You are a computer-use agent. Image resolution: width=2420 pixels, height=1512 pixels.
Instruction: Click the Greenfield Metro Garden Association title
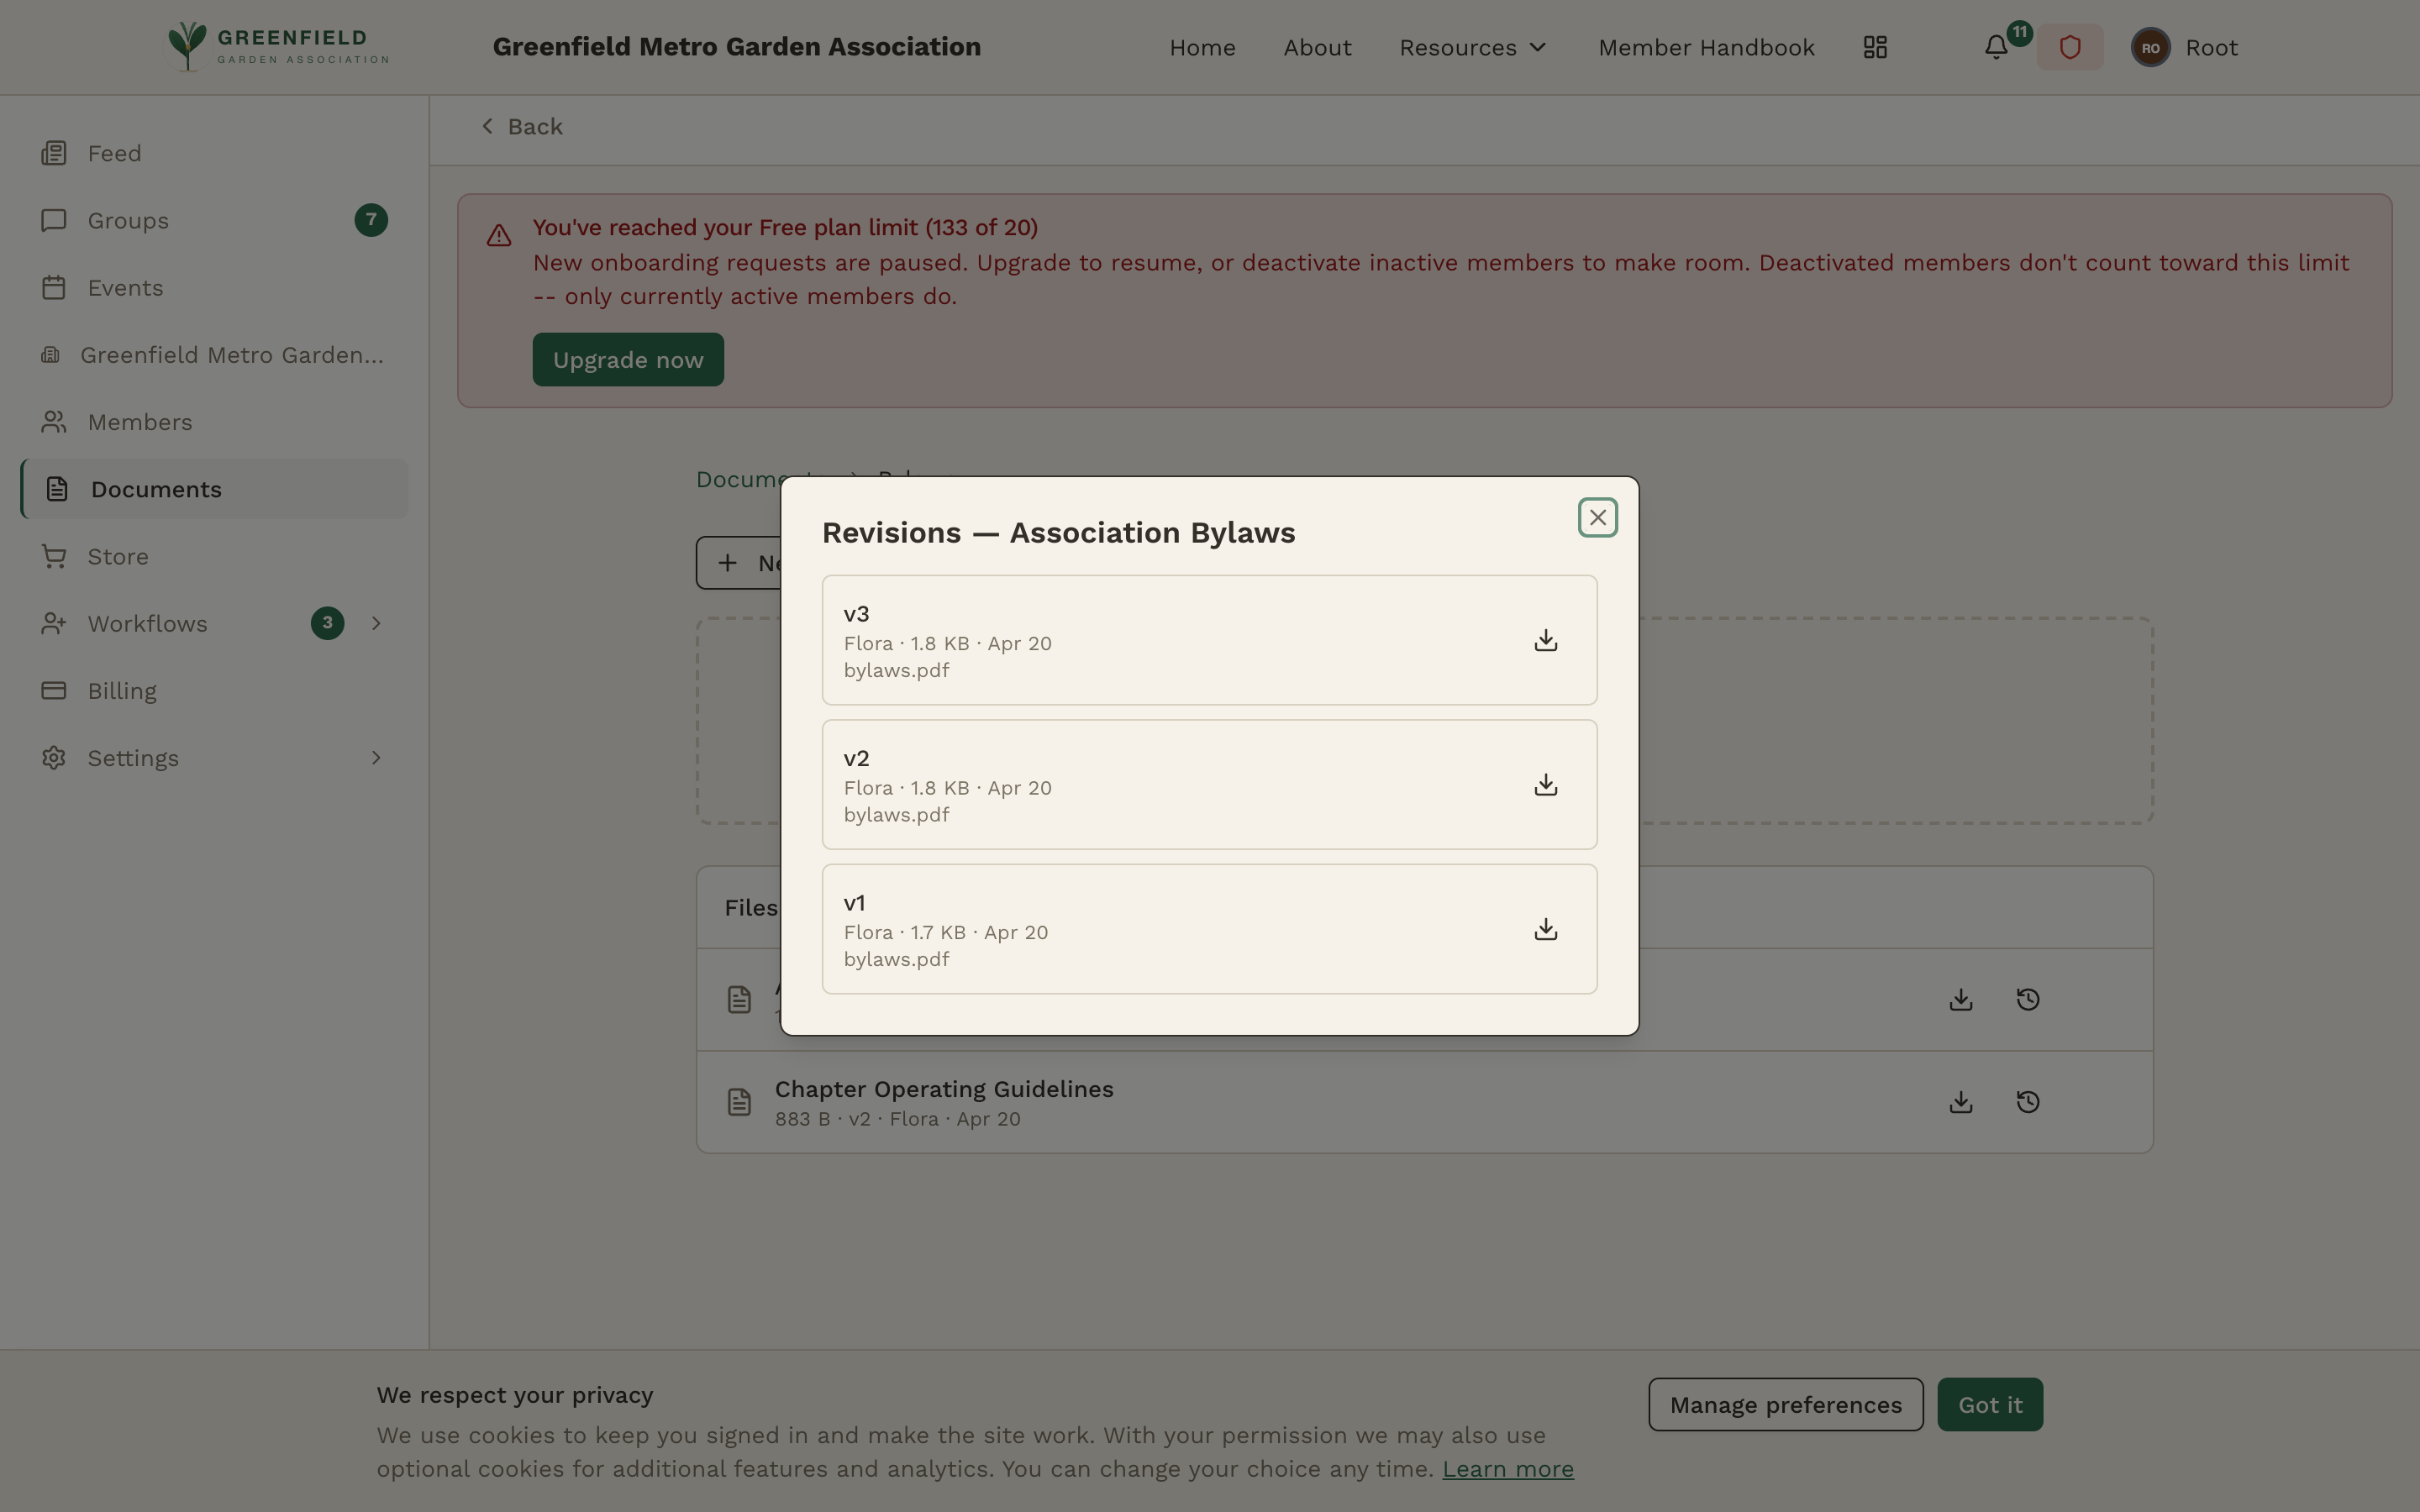click(x=737, y=47)
